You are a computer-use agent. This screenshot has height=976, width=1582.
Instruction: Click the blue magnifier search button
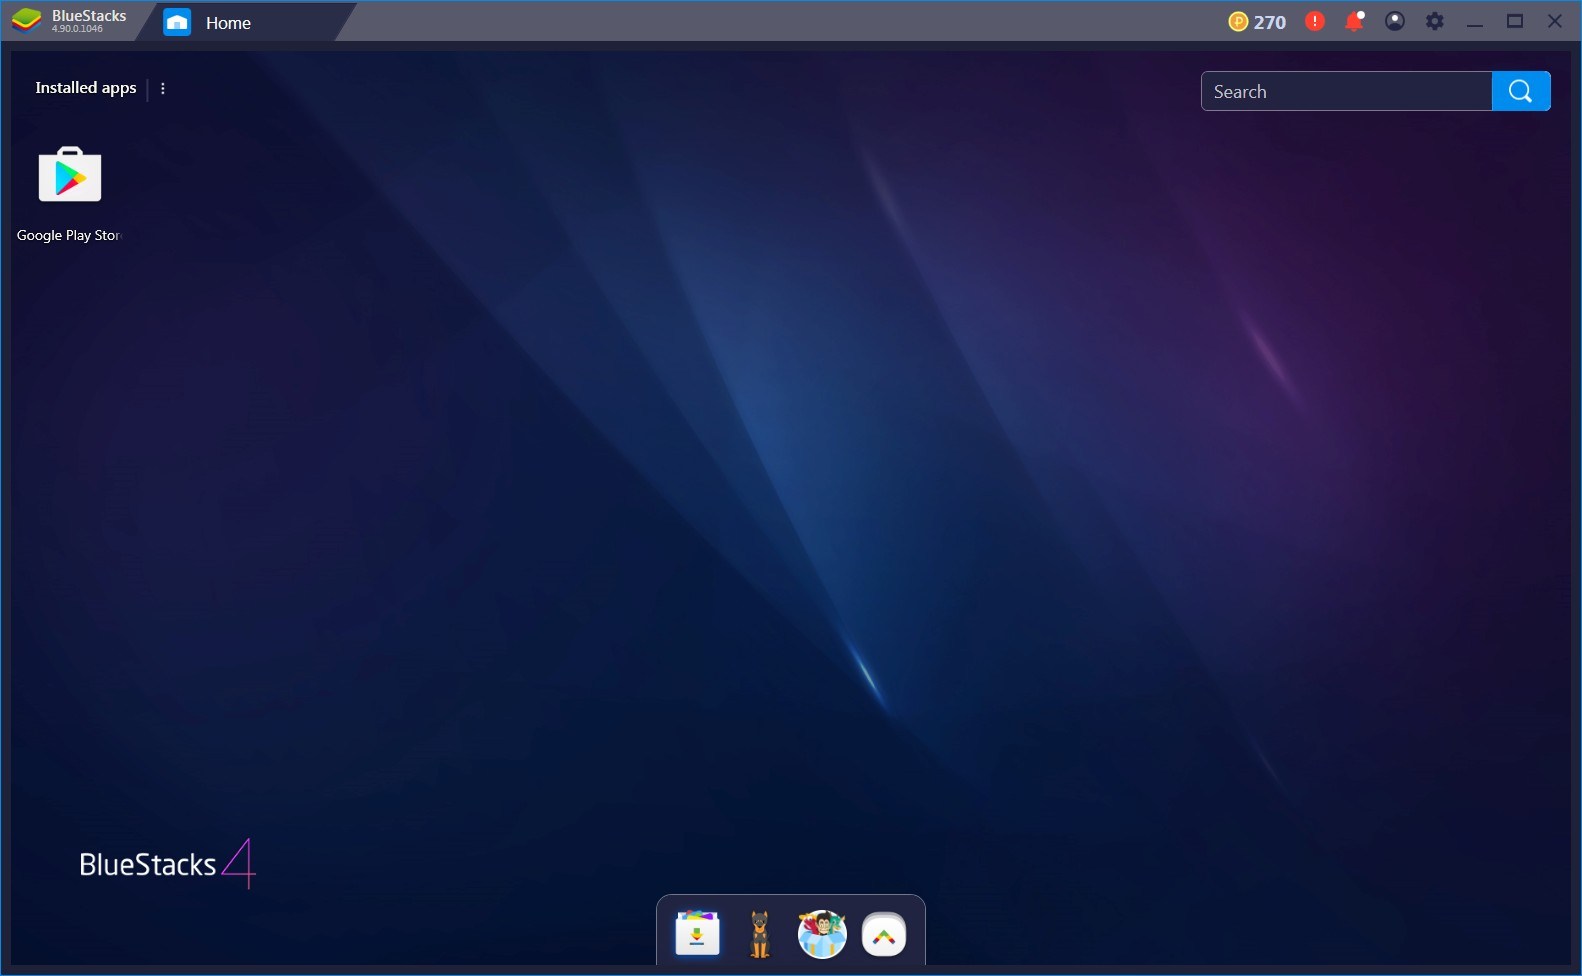click(x=1521, y=91)
